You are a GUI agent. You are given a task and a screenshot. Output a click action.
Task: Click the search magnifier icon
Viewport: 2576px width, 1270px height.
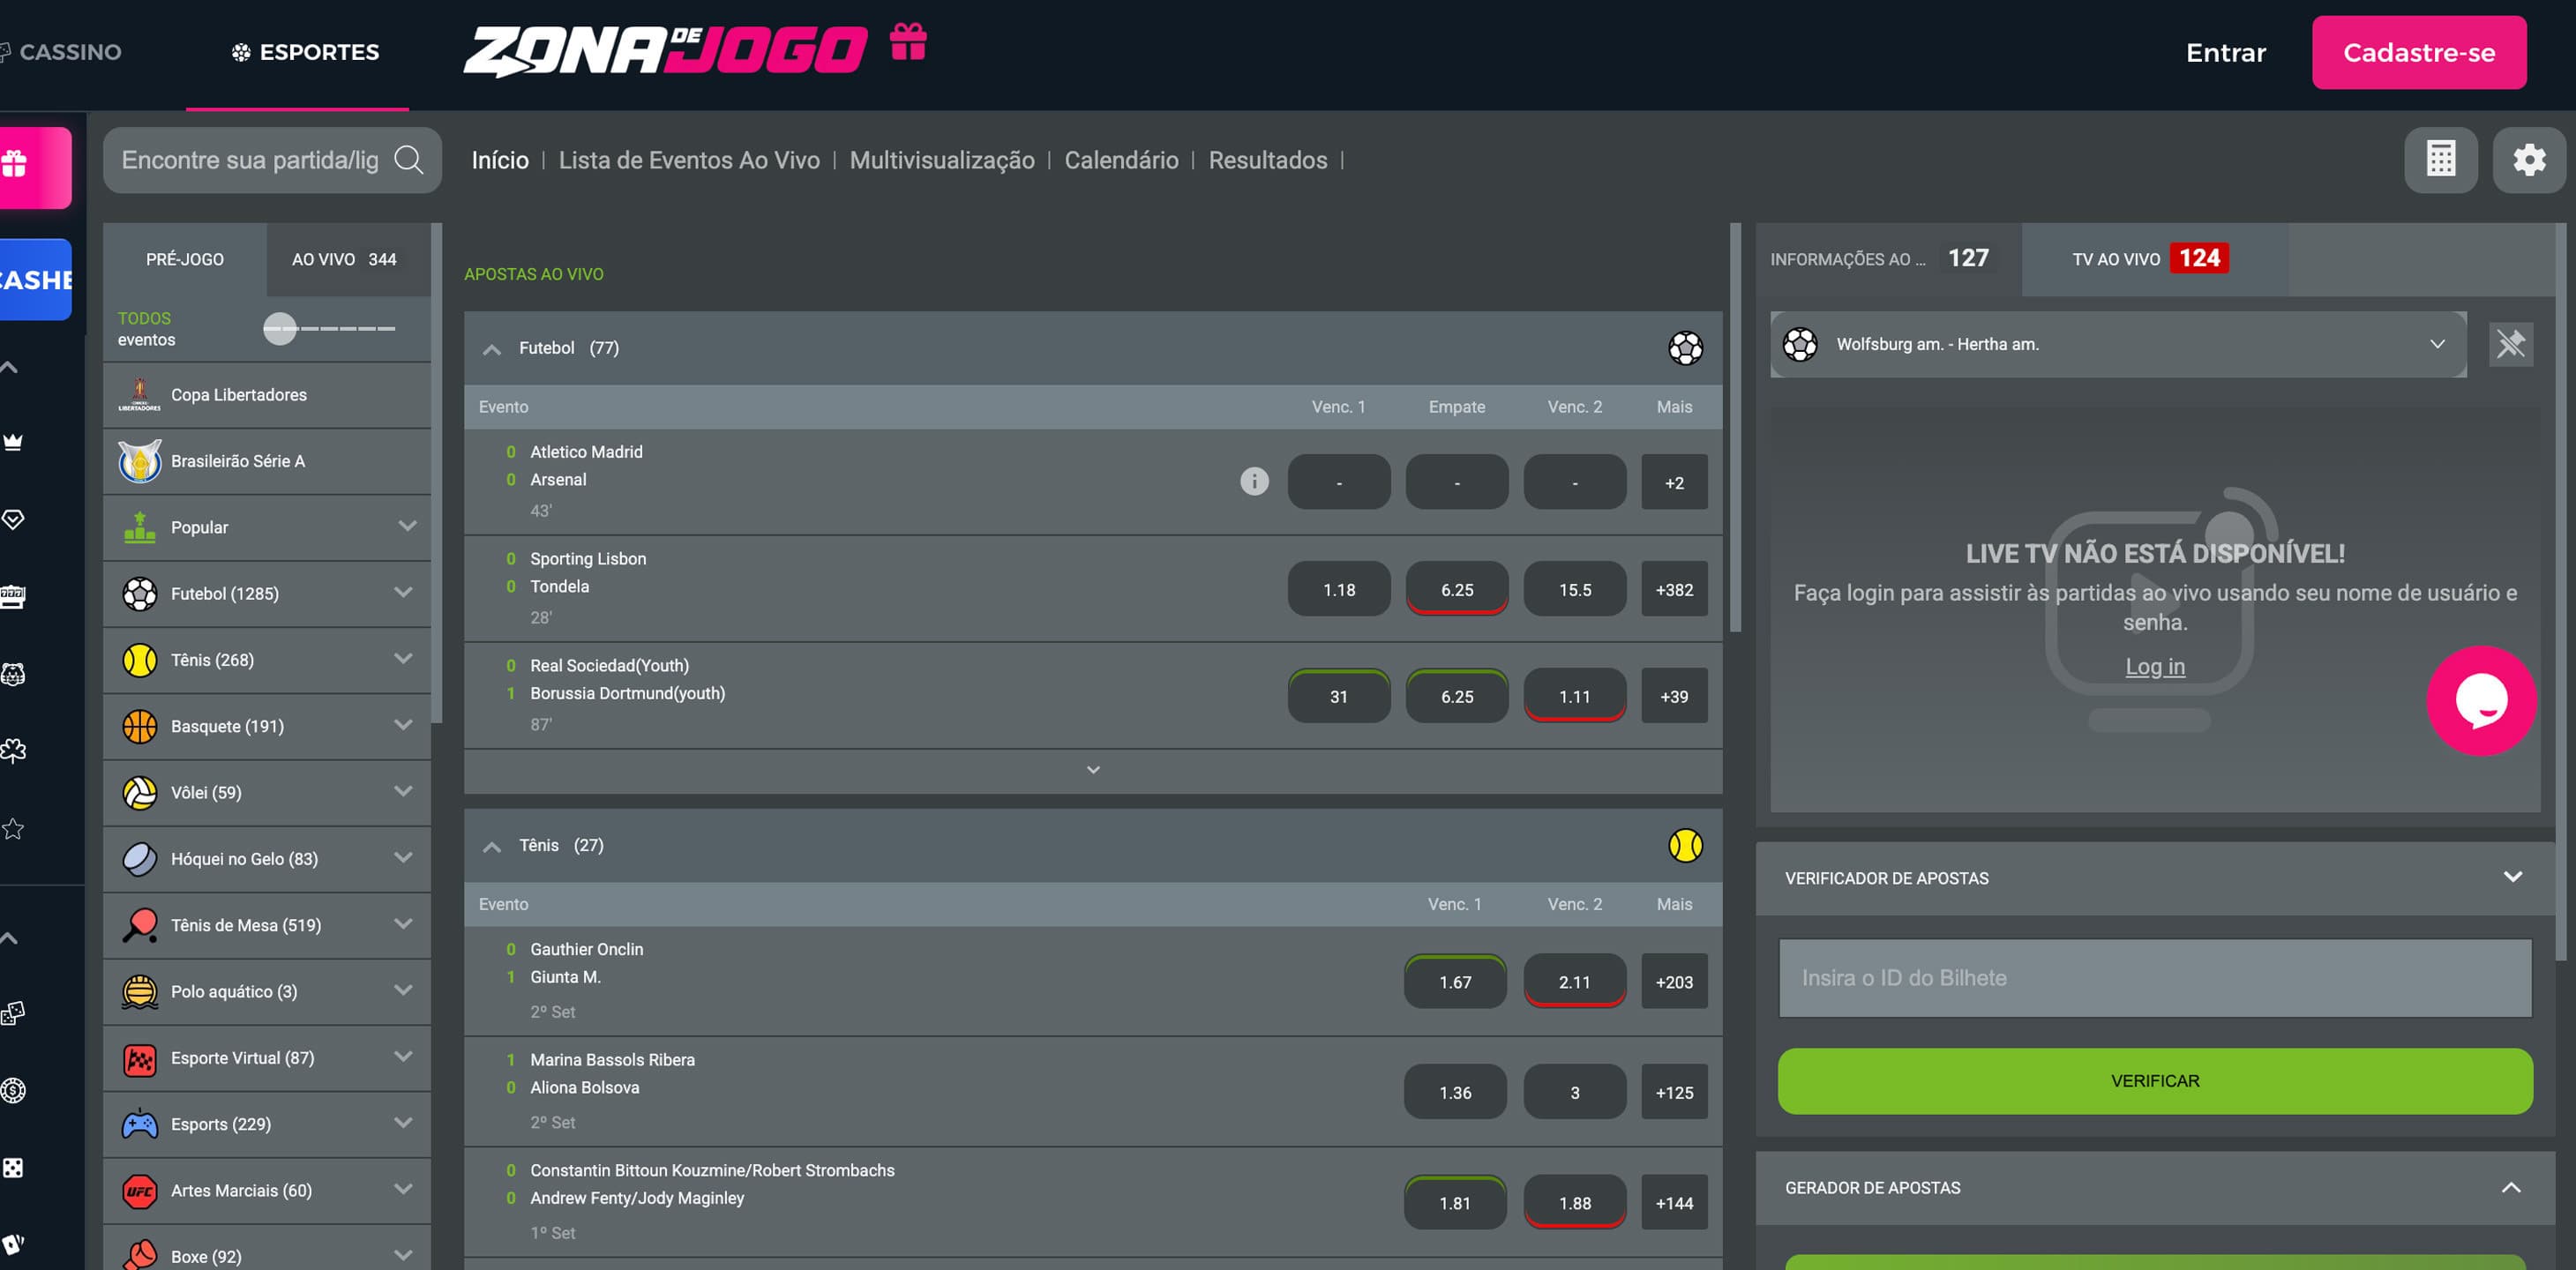409,160
